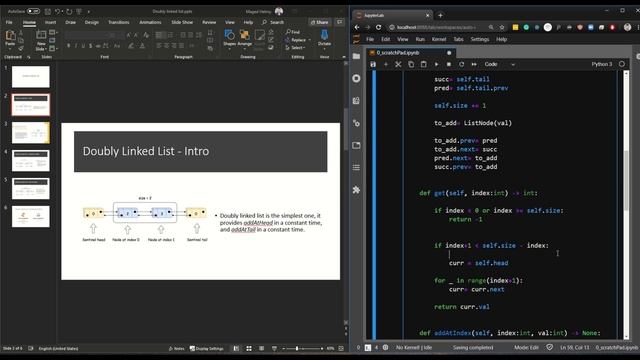The image size is (640, 360).
Task: Open table of contents sidebar icon
Action: pyautogui.click(x=356, y=167)
